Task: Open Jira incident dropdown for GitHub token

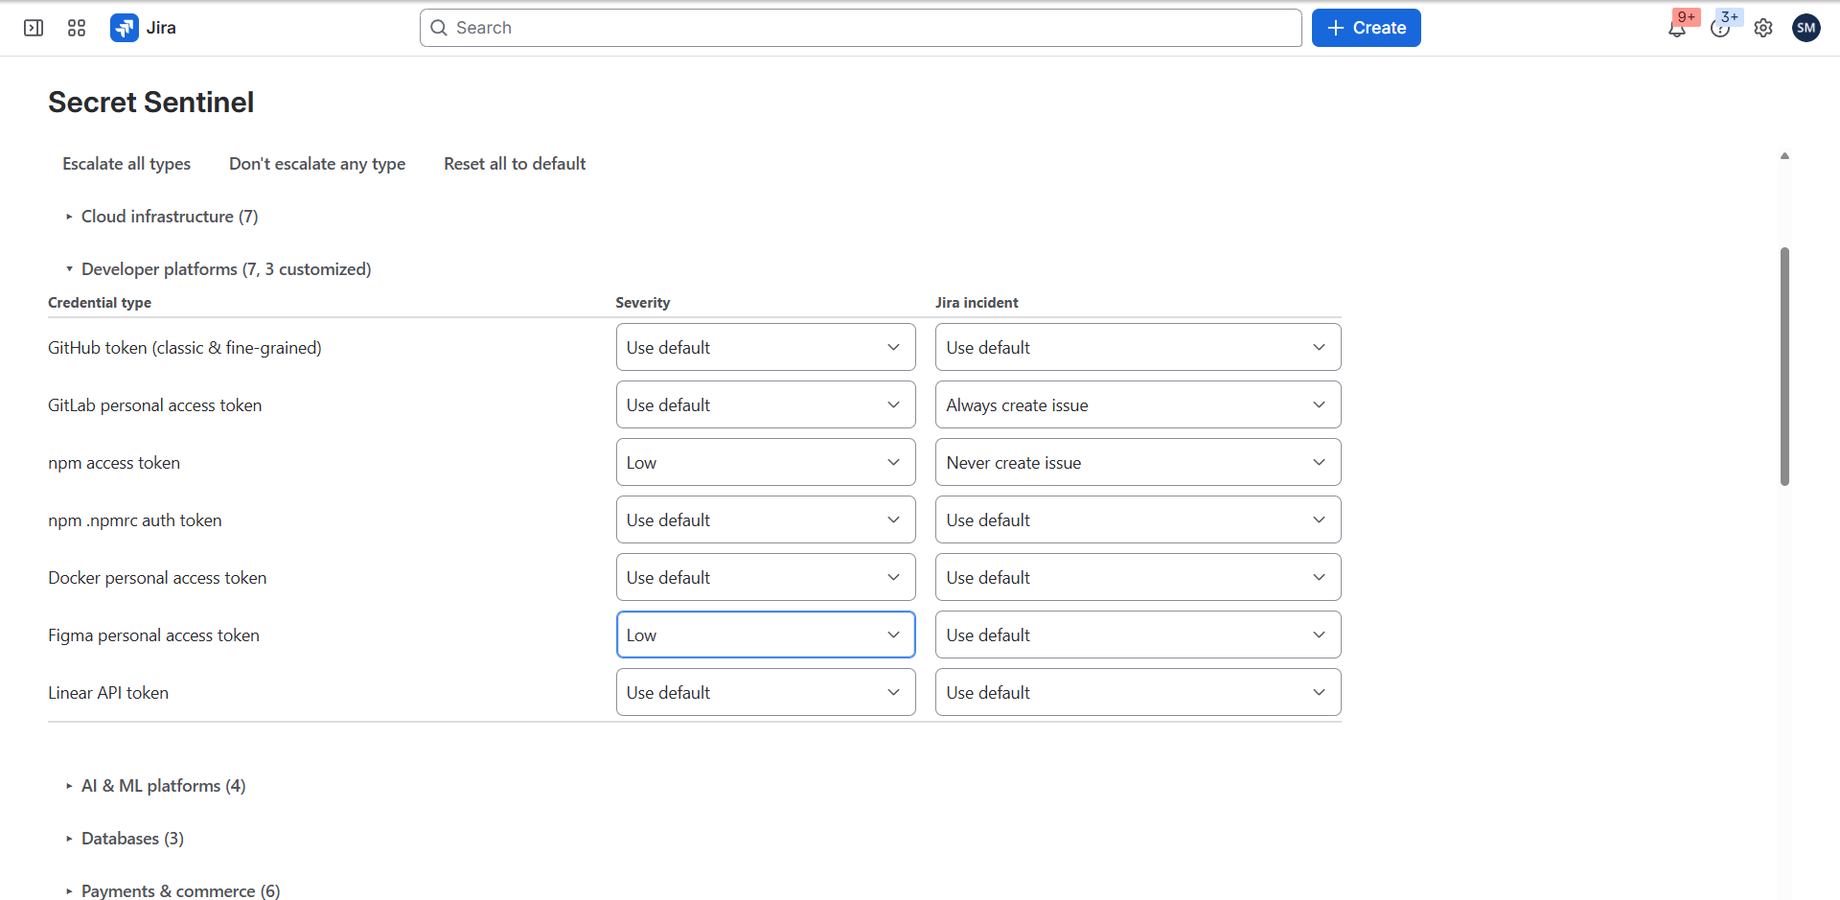Action: click(1138, 347)
